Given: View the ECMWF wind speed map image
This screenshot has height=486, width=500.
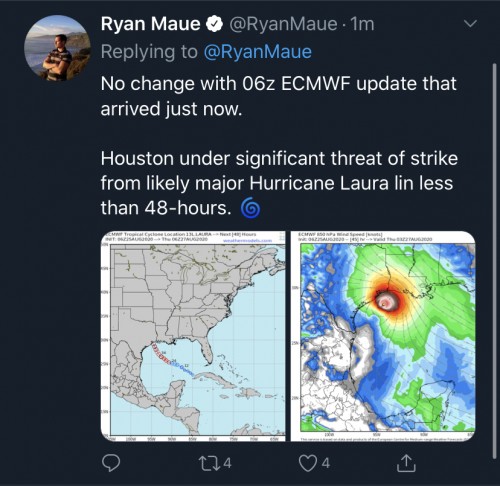Looking at the screenshot, I should tap(383, 336).
